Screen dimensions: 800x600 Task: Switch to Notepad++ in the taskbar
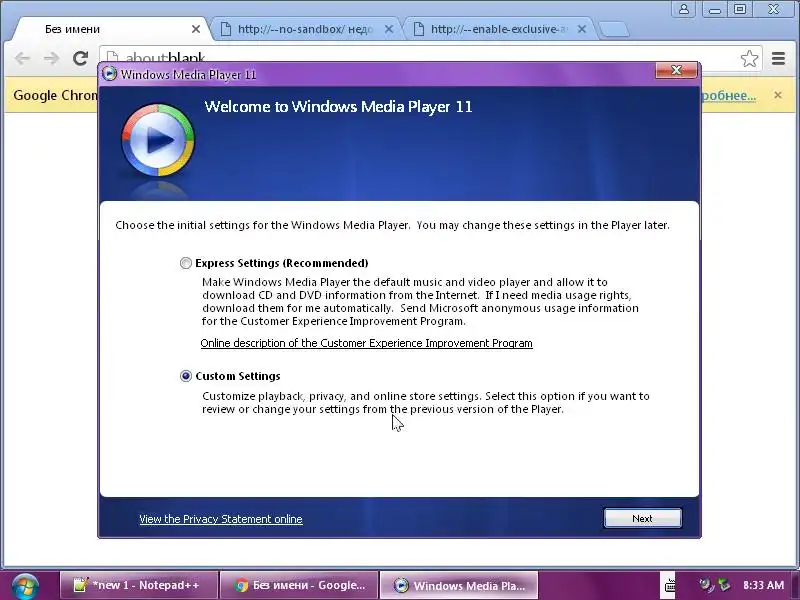pyautogui.click(x=139, y=585)
